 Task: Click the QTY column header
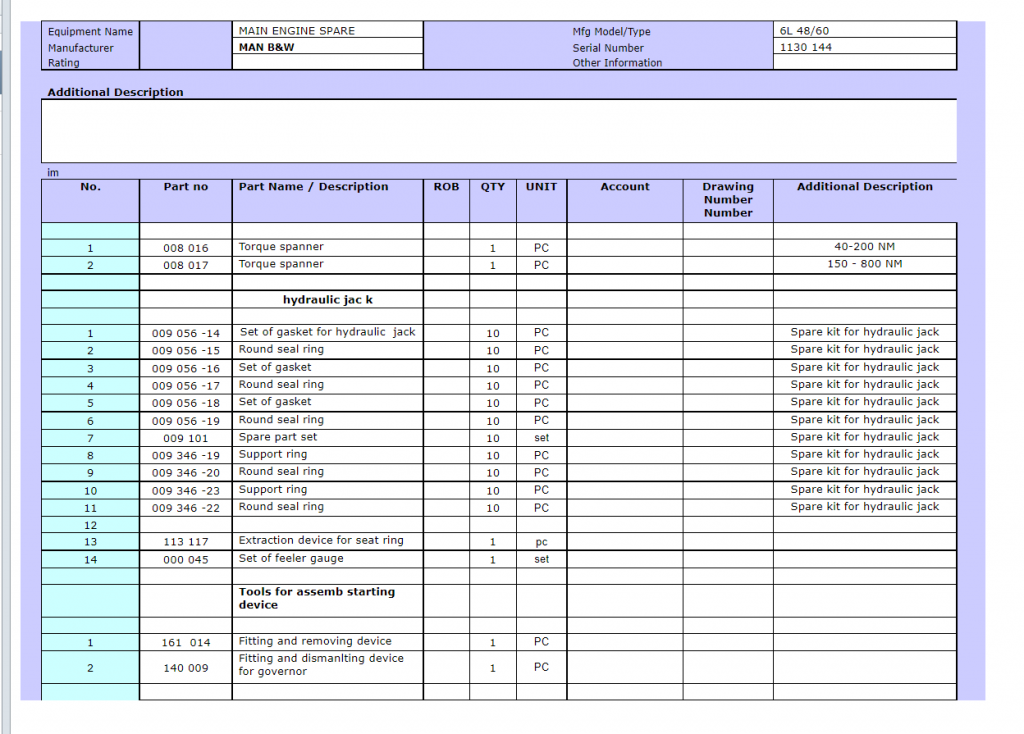tap(493, 187)
